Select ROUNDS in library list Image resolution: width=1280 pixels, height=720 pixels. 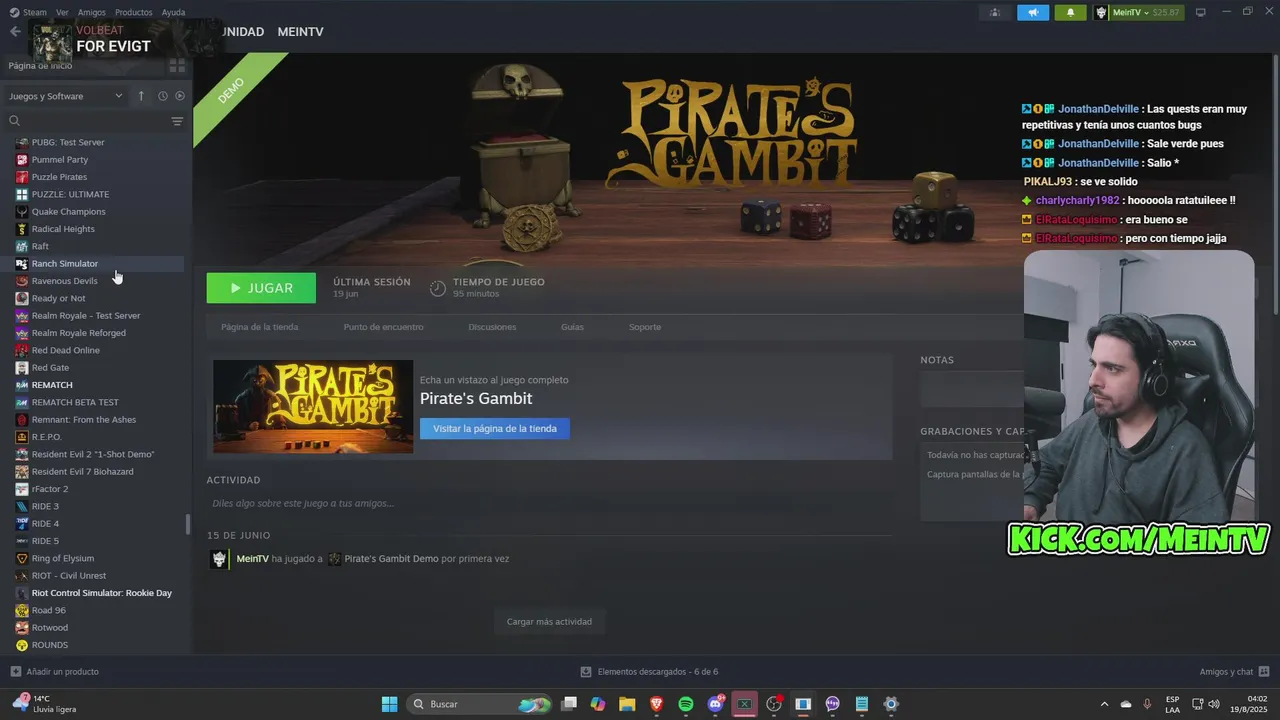click(50, 645)
